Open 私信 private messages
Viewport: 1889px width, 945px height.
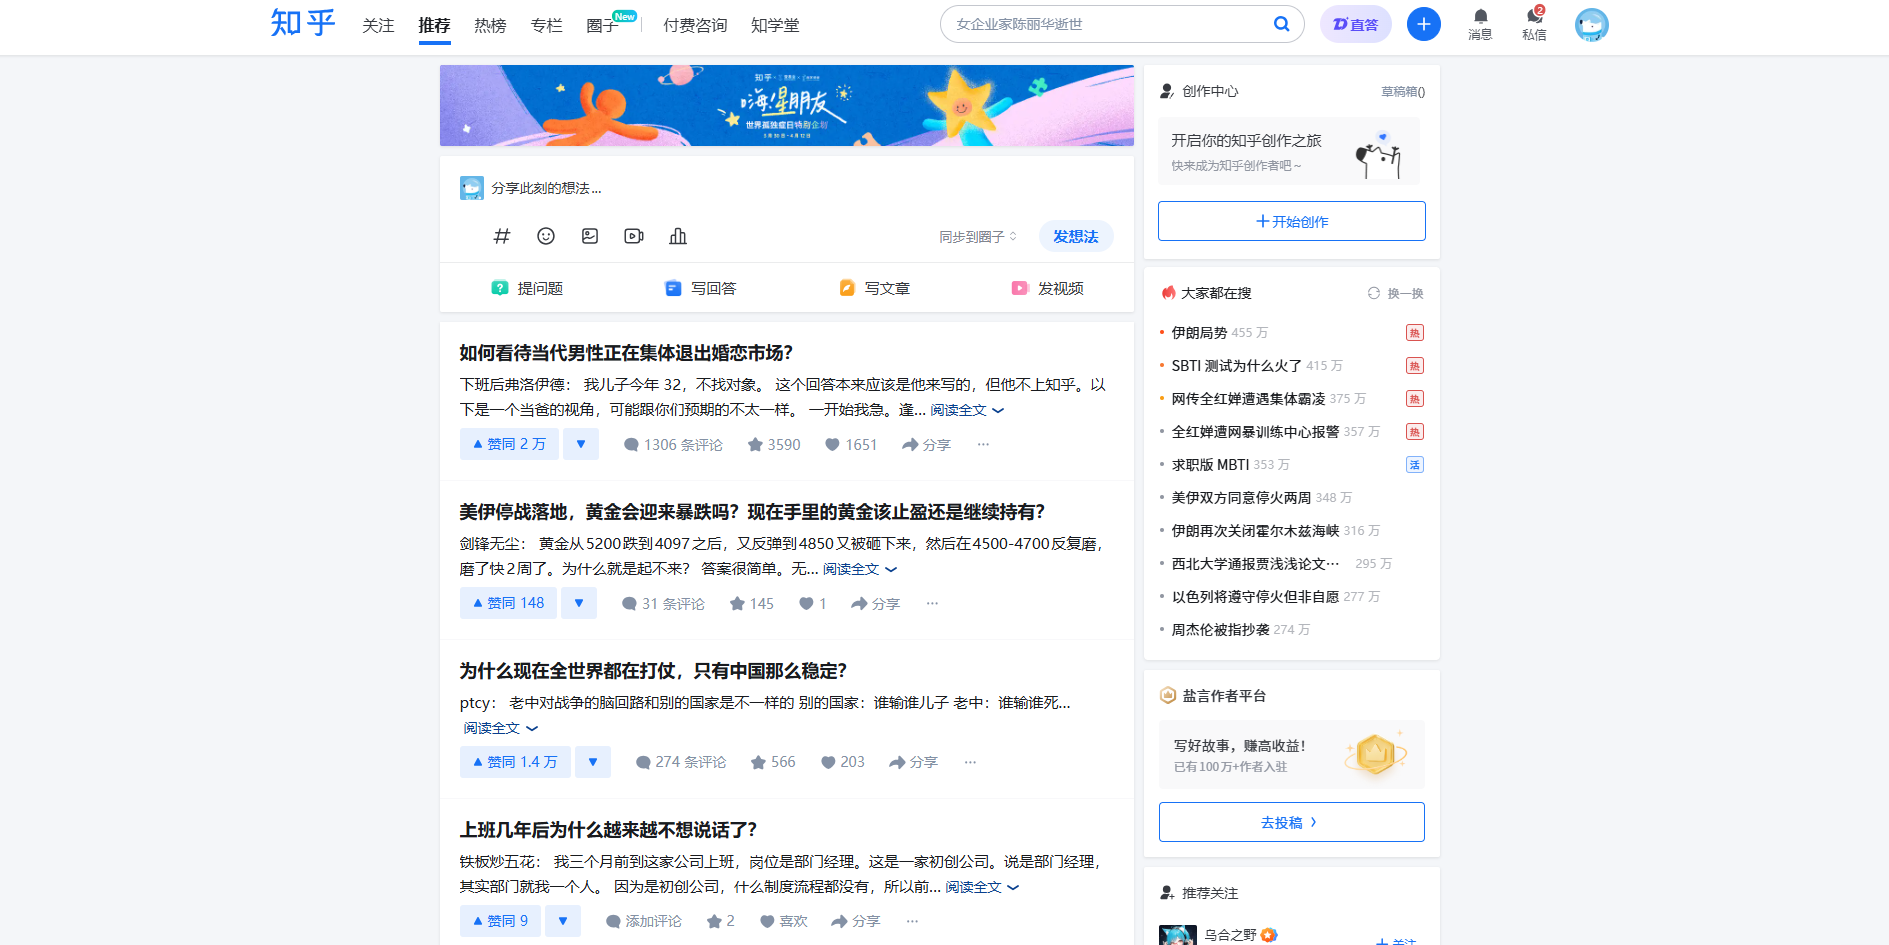click(1533, 22)
